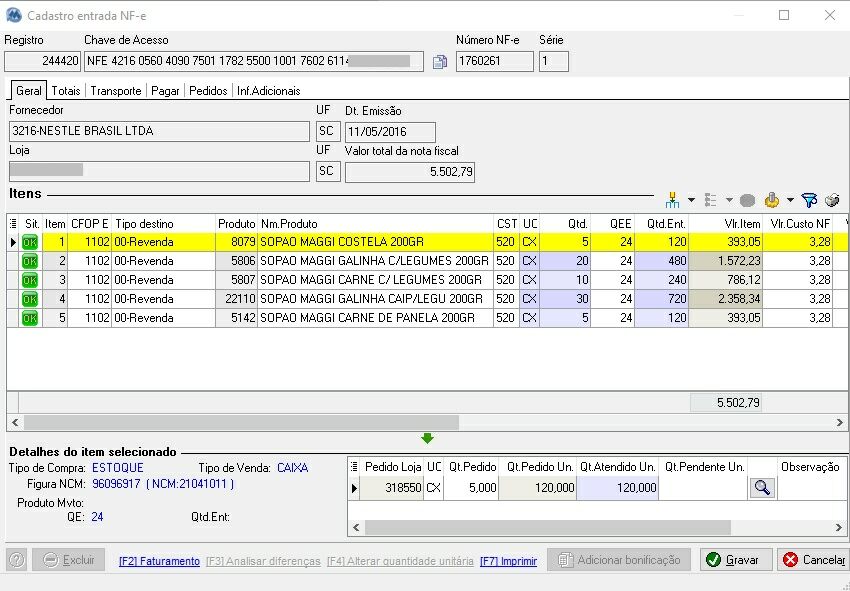Open dropdown arrow beside yellow gear icon
850x591 pixels.
coord(790,201)
